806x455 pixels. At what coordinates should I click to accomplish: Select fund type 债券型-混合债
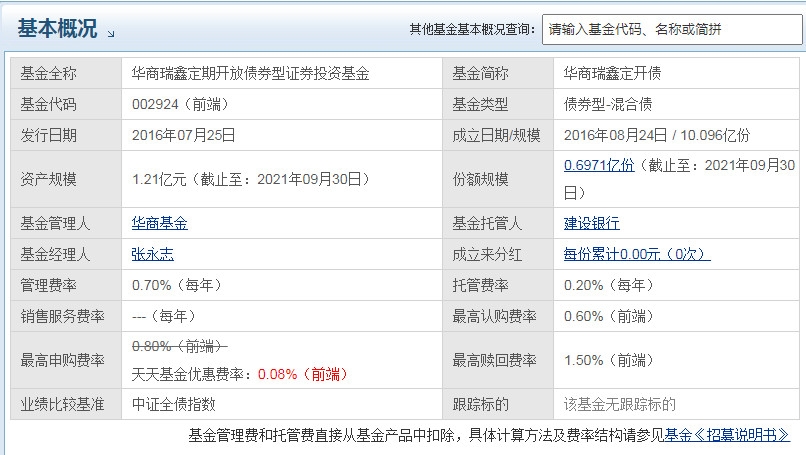(x=608, y=104)
